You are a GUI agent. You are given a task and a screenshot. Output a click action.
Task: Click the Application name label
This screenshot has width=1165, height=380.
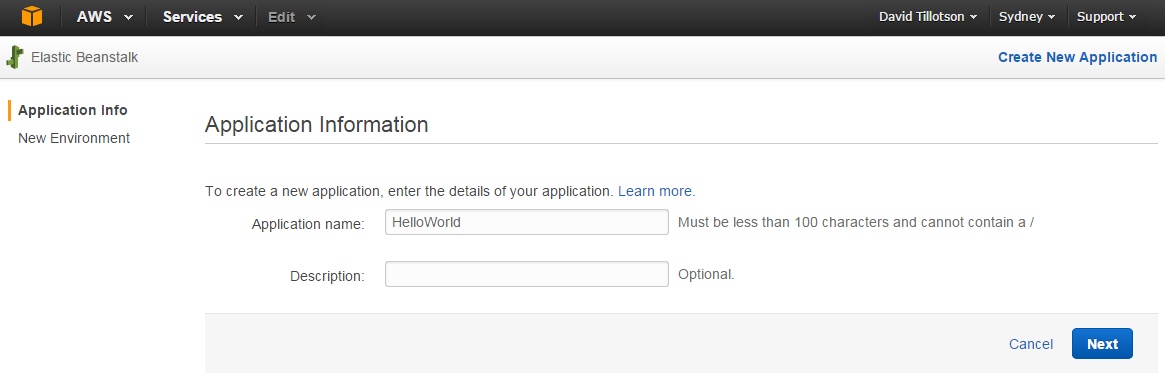click(x=308, y=224)
